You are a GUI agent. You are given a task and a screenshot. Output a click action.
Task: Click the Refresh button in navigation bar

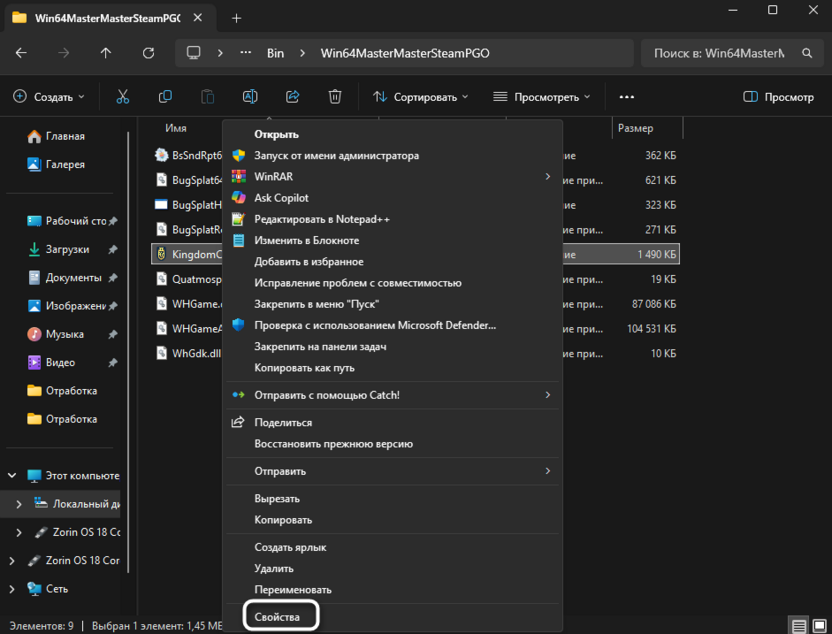click(x=149, y=53)
